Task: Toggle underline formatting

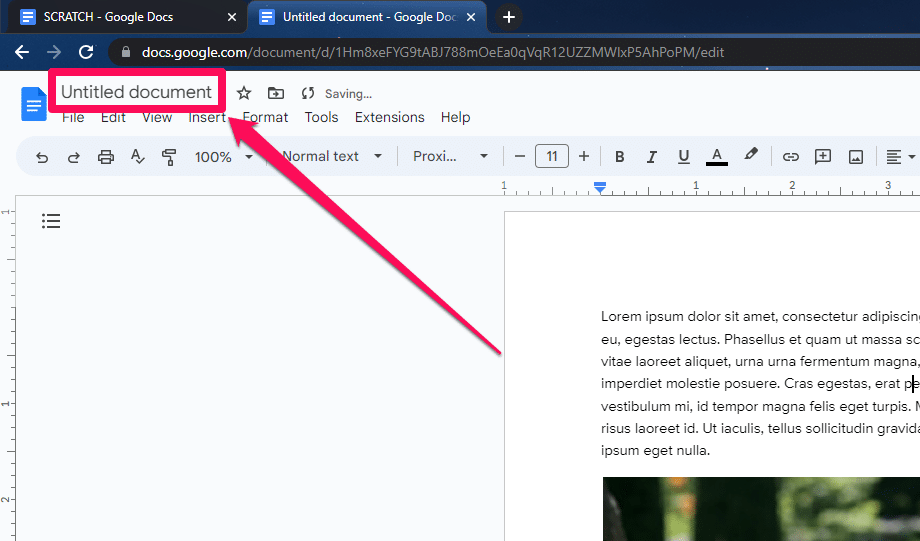Action: tap(684, 157)
